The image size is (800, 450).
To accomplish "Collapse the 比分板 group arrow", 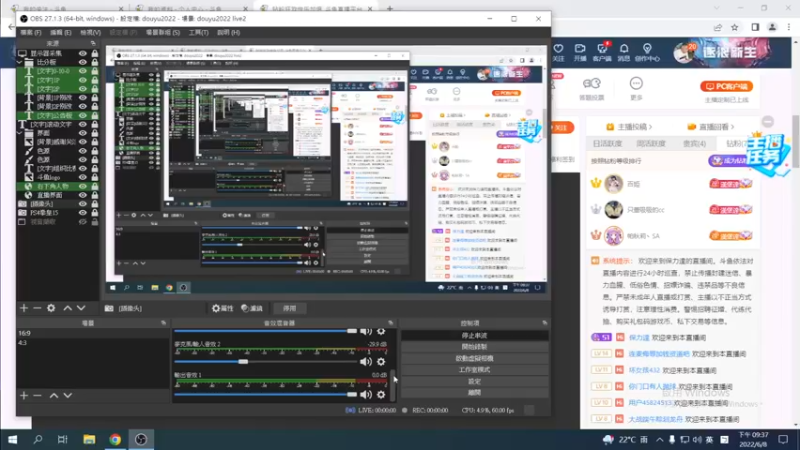I will click(x=20, y=62).
